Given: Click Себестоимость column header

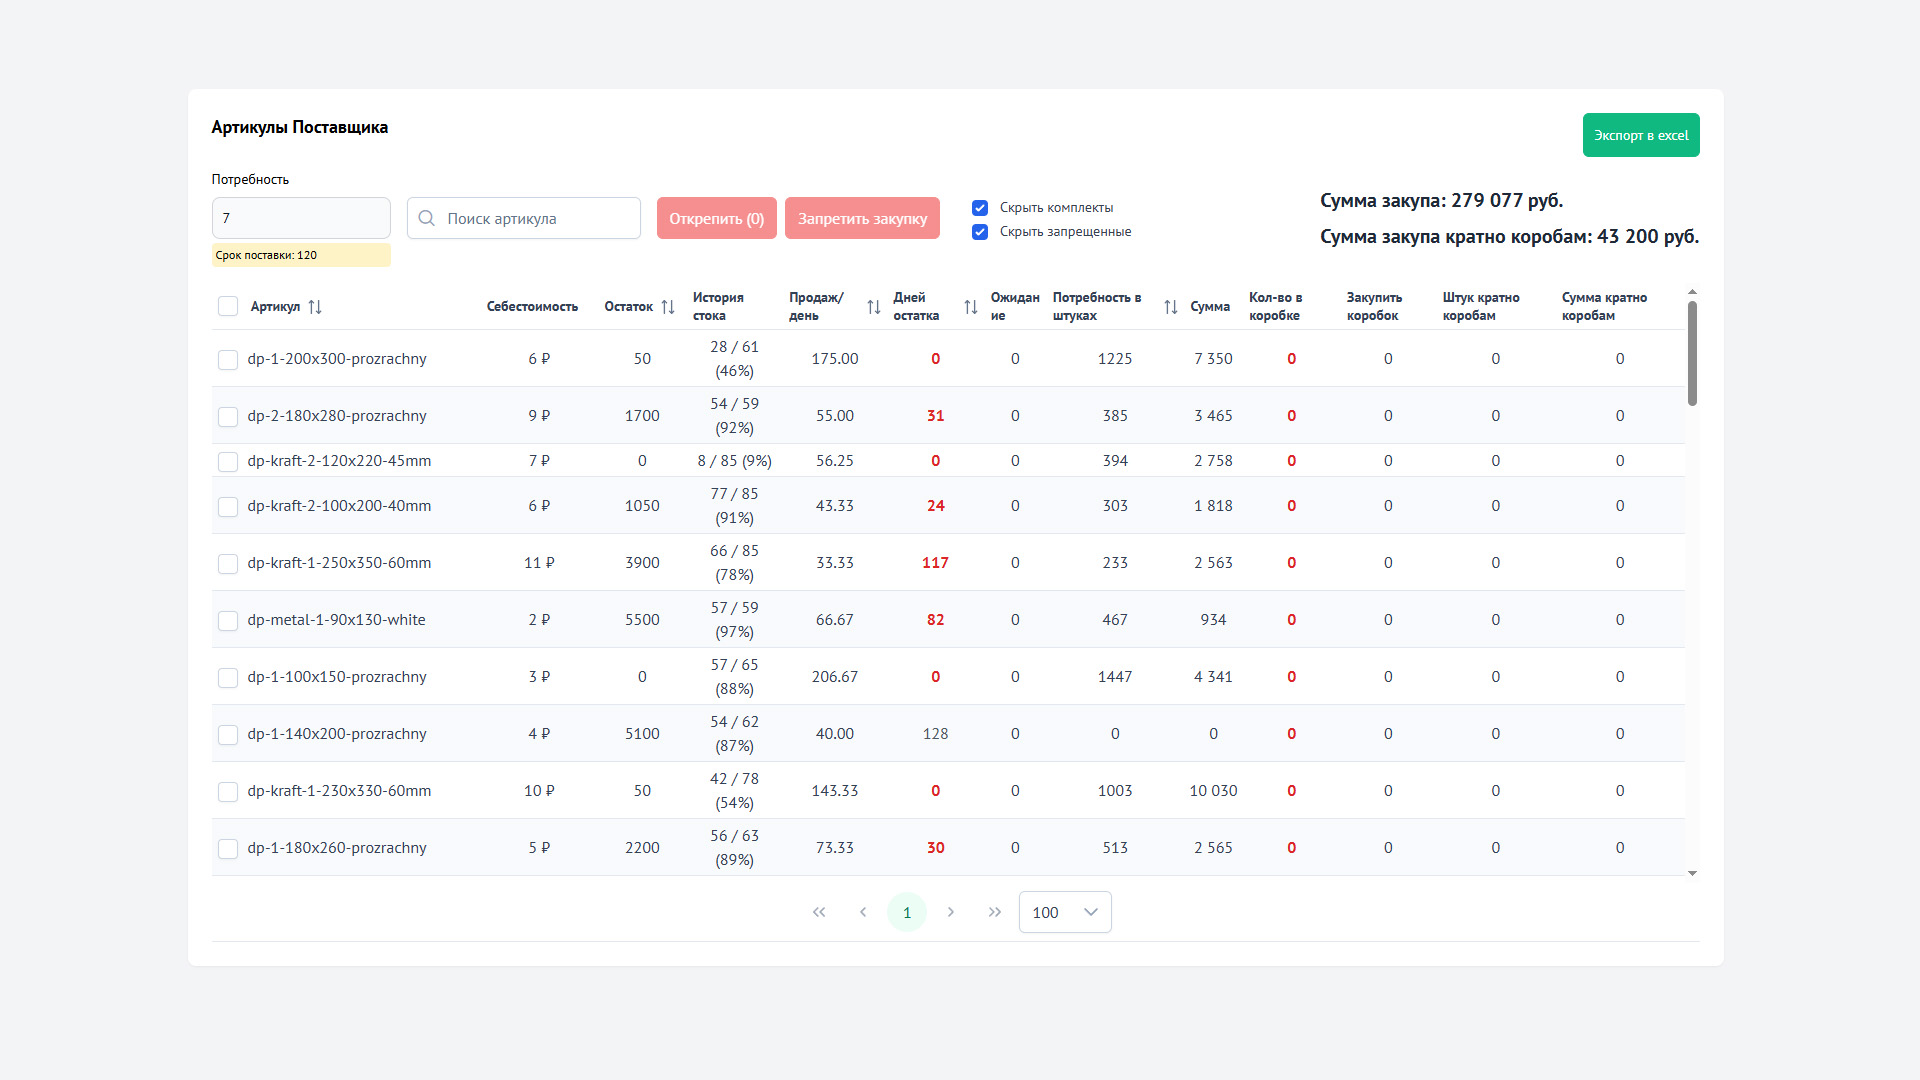Looking at the screenshot, I should [532, 307].
